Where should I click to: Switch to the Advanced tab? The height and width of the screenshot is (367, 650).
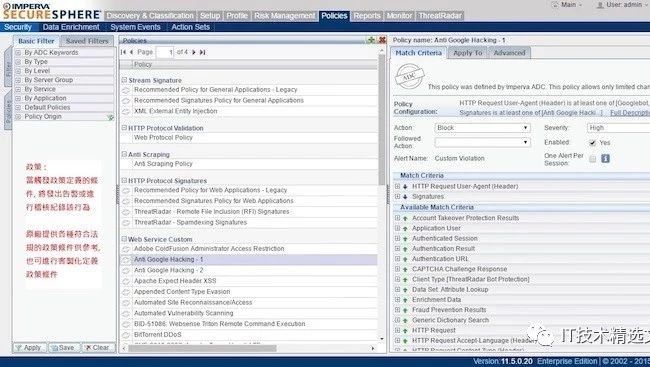[509, 53]
